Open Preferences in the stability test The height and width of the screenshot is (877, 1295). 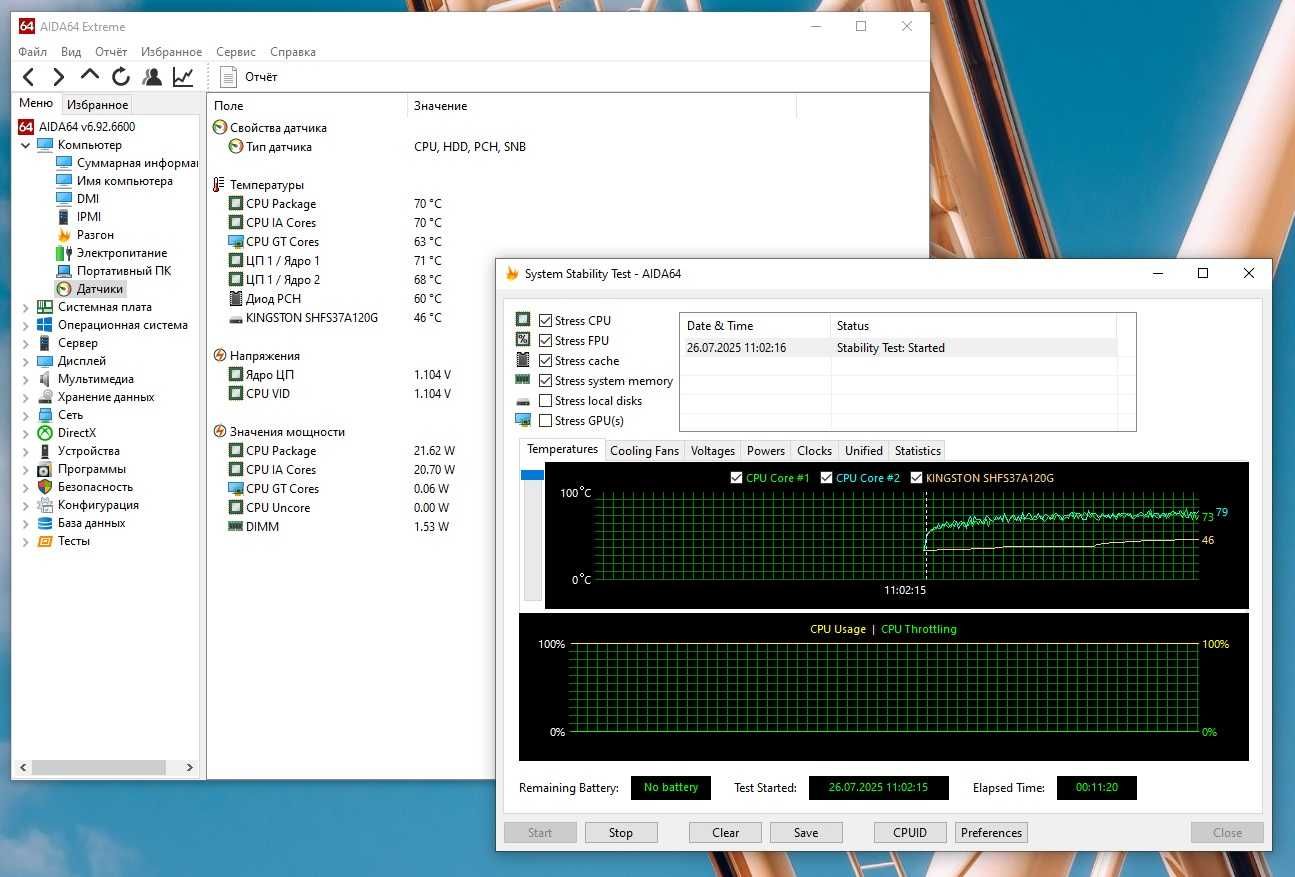[x=992, y=833]
